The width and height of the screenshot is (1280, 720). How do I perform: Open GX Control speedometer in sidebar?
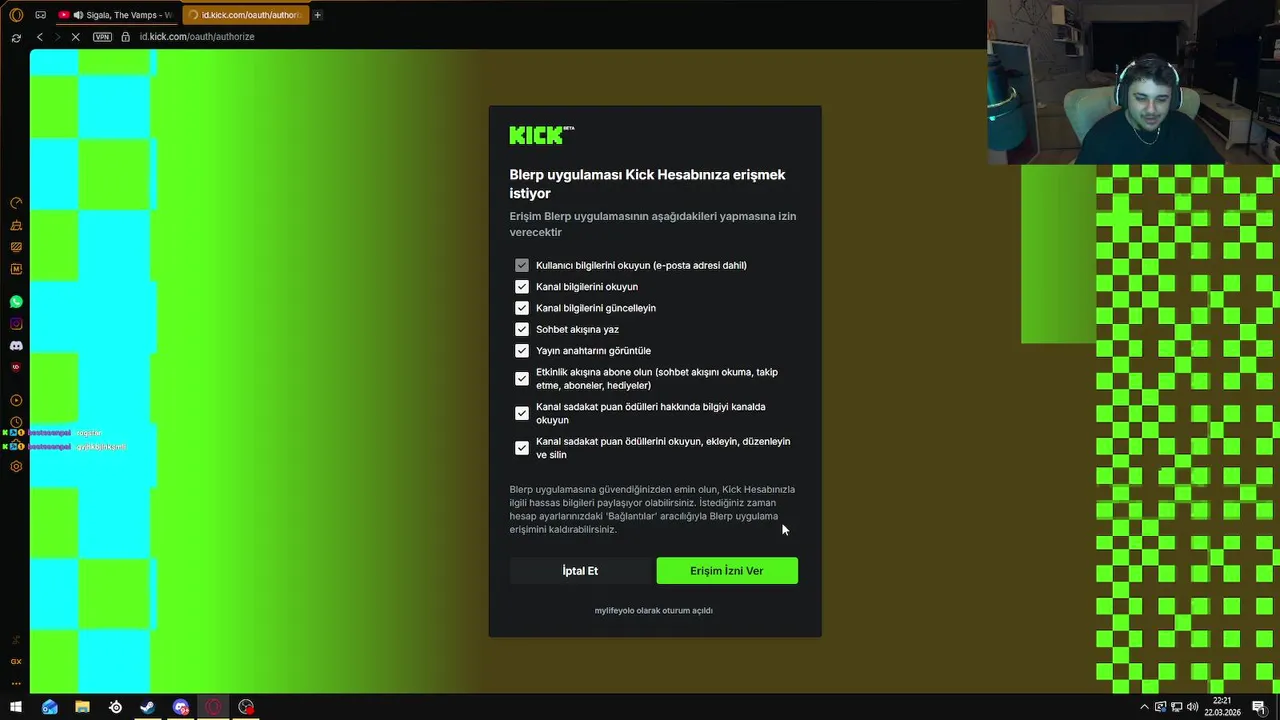click(x=16, y=203)
